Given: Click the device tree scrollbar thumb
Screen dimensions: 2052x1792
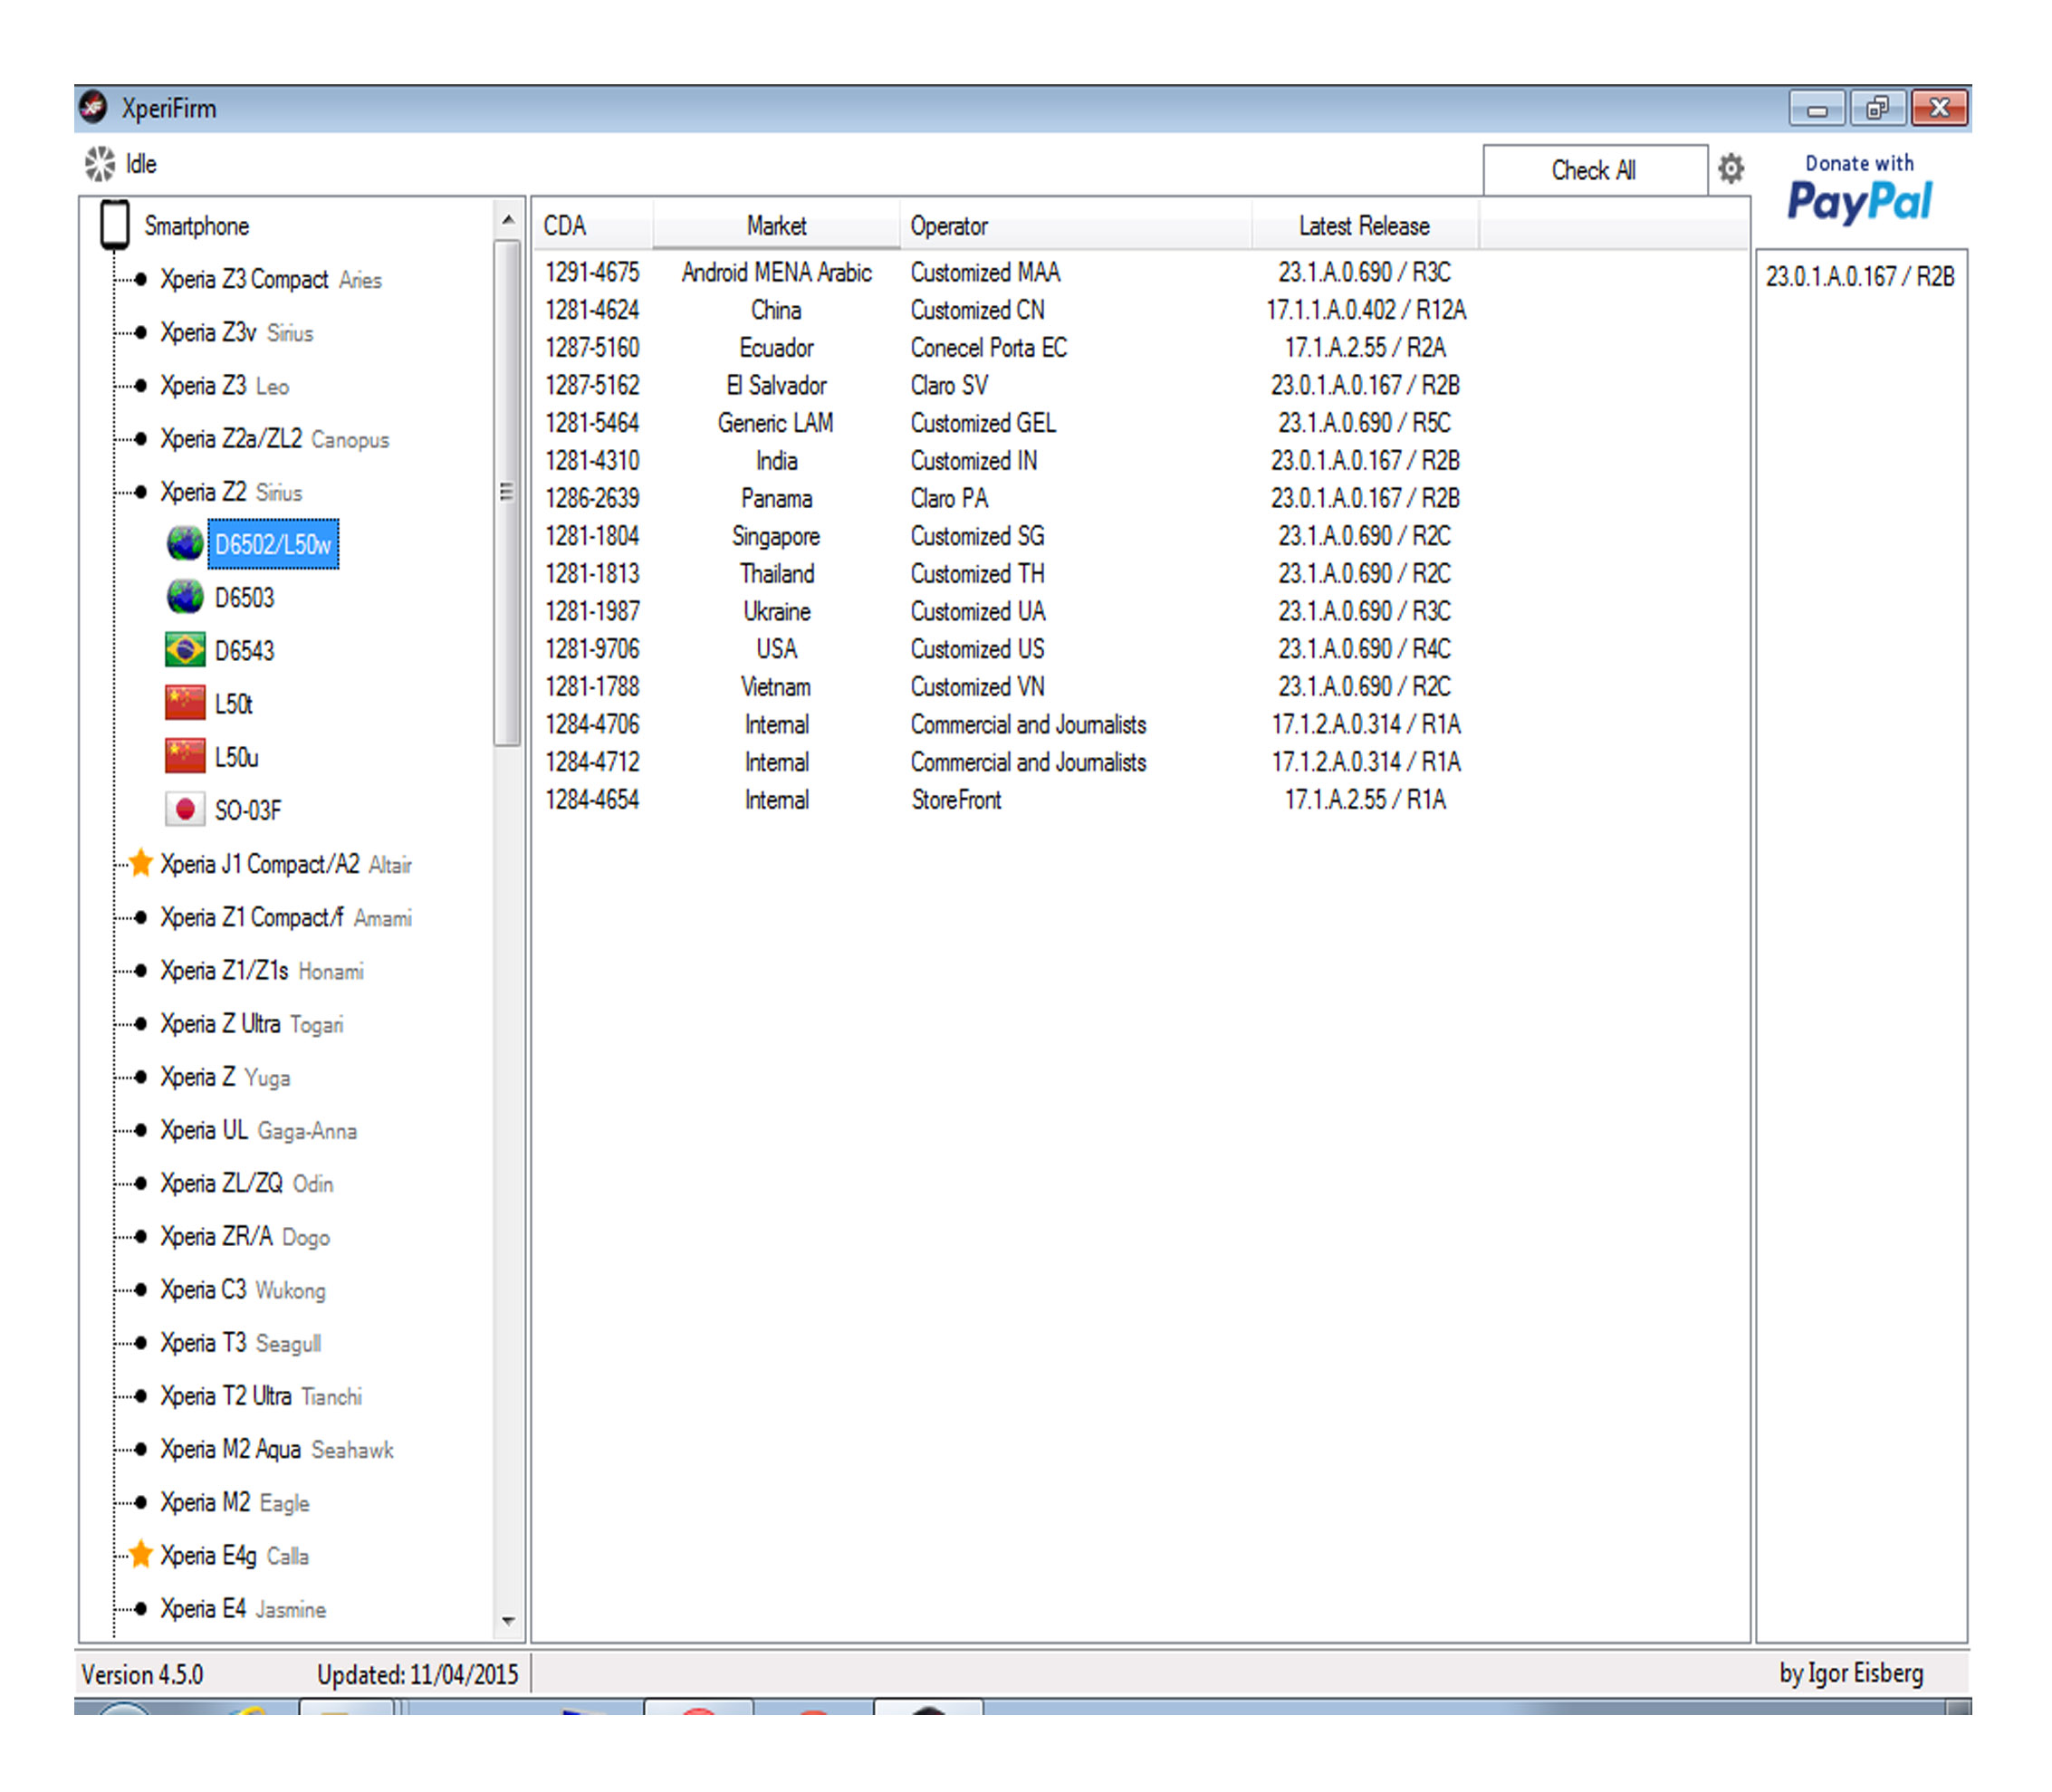Looking at the screenshot, I should click(508, 492).
